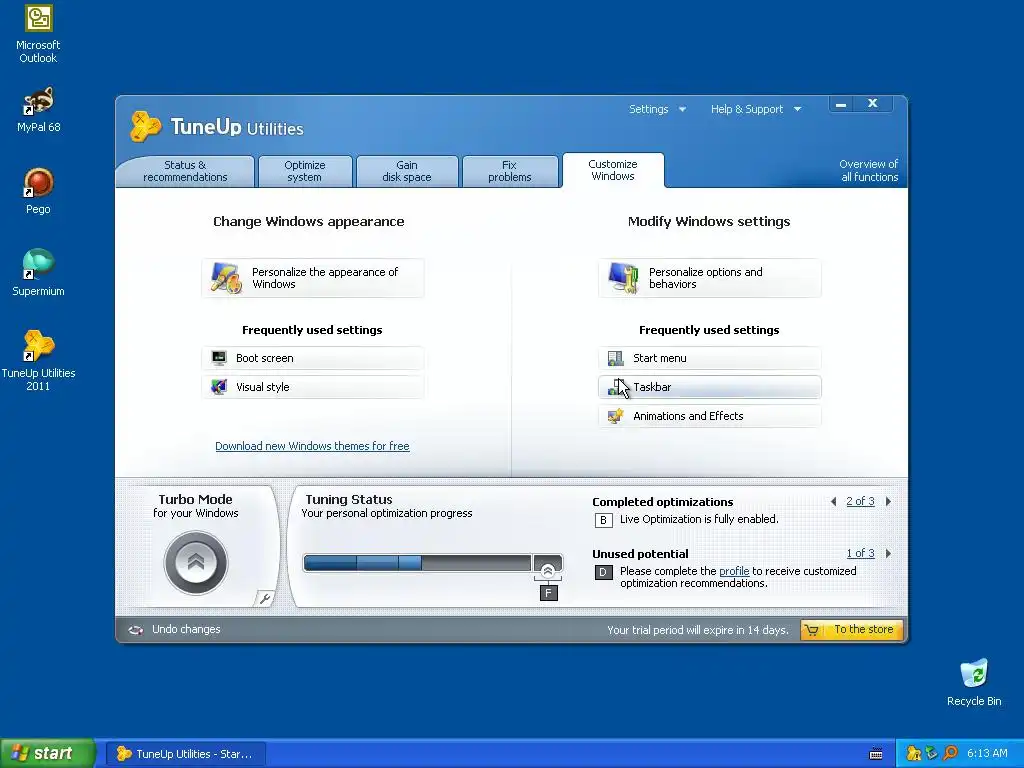
Task: Select the Customize Windows tab
Action: (x=613, y=170)
